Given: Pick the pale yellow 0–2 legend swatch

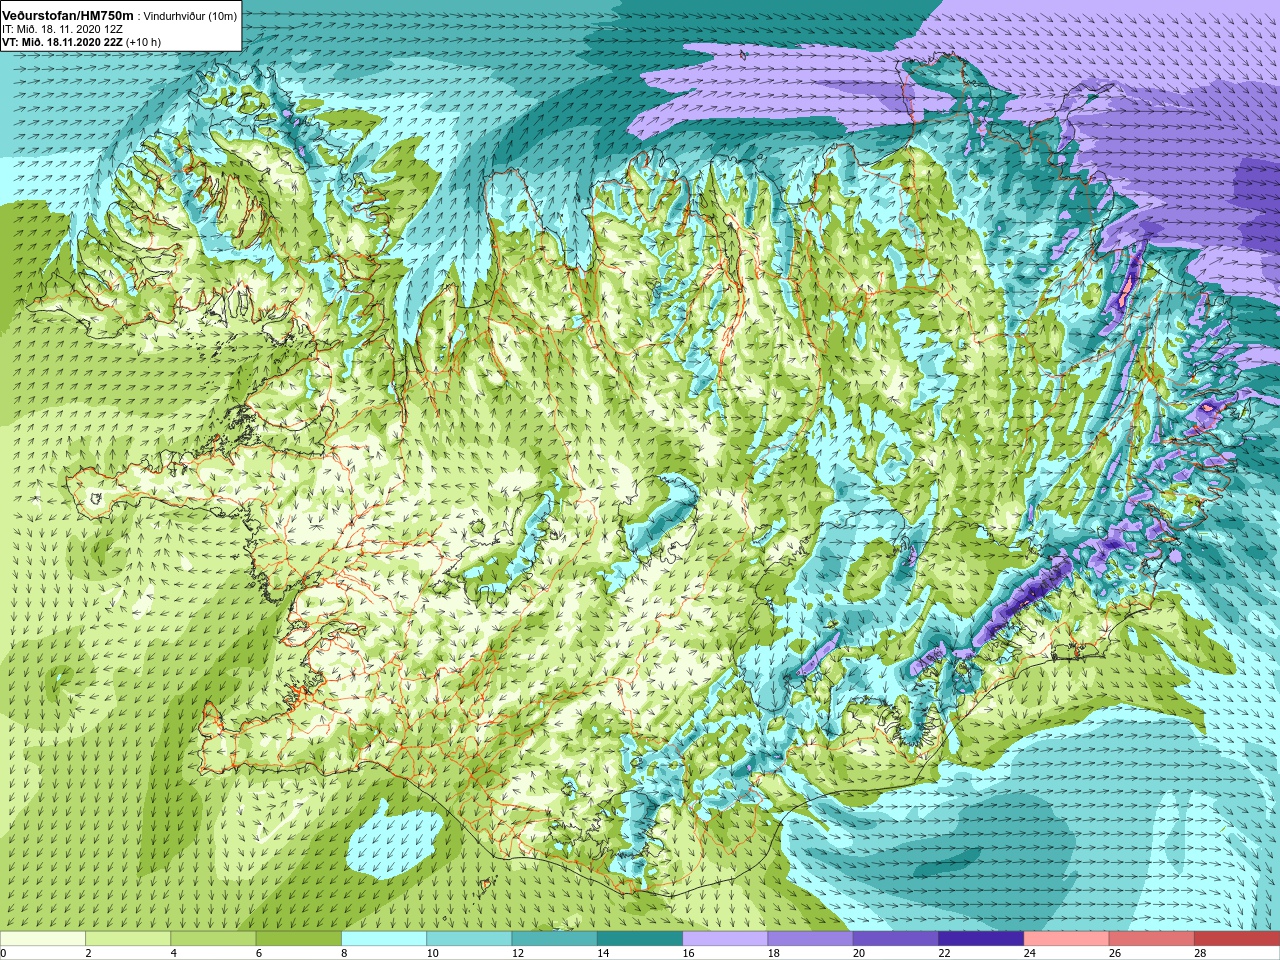Looking at the screenshot, I should 43,939.
